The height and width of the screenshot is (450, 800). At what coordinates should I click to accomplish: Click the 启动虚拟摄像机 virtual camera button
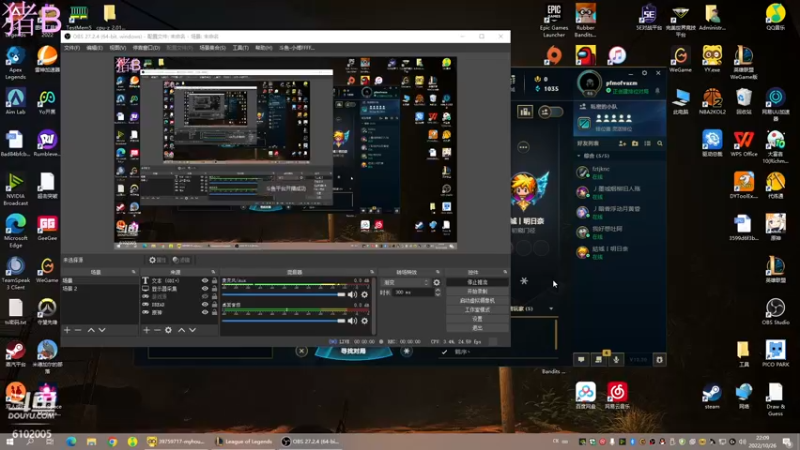478,301
